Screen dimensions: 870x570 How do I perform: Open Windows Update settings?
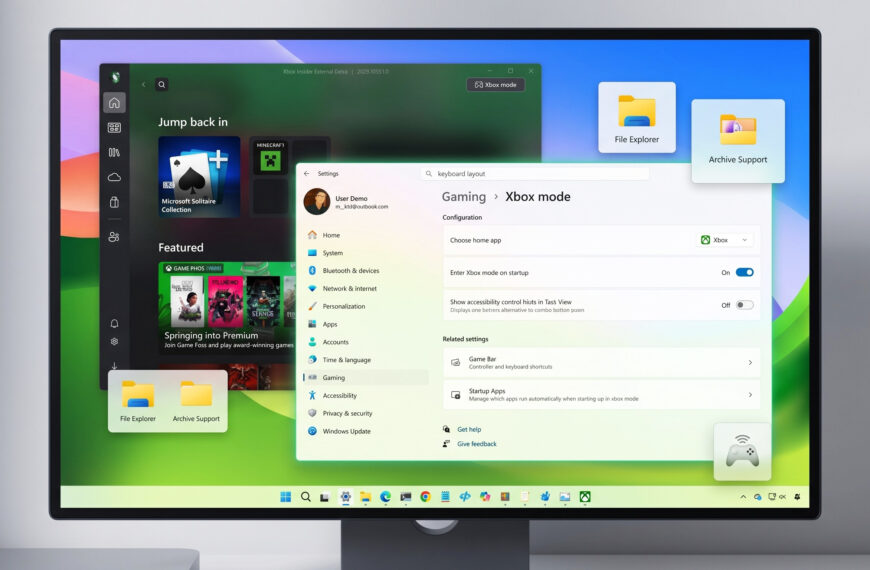pyautogui.click(x=366, y=431)
